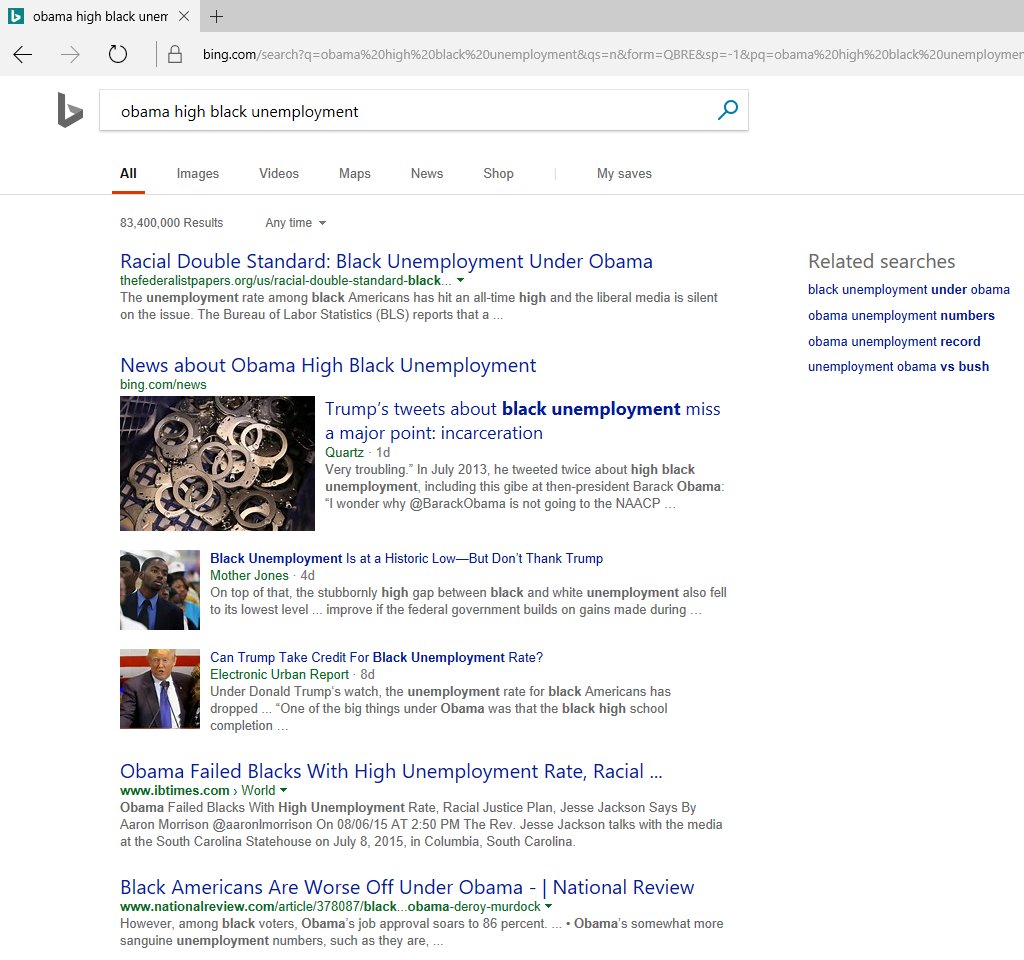This screenshot has width=1024, height=960.
Task: Reload the page with refresh icon
Action: pyautogui.click(x=118, y=54)
